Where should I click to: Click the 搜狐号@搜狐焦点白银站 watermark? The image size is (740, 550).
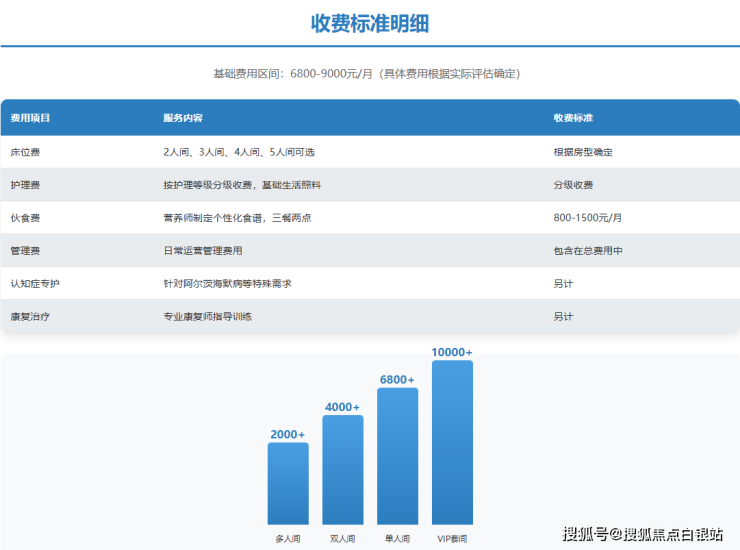[x=642, y=534]
